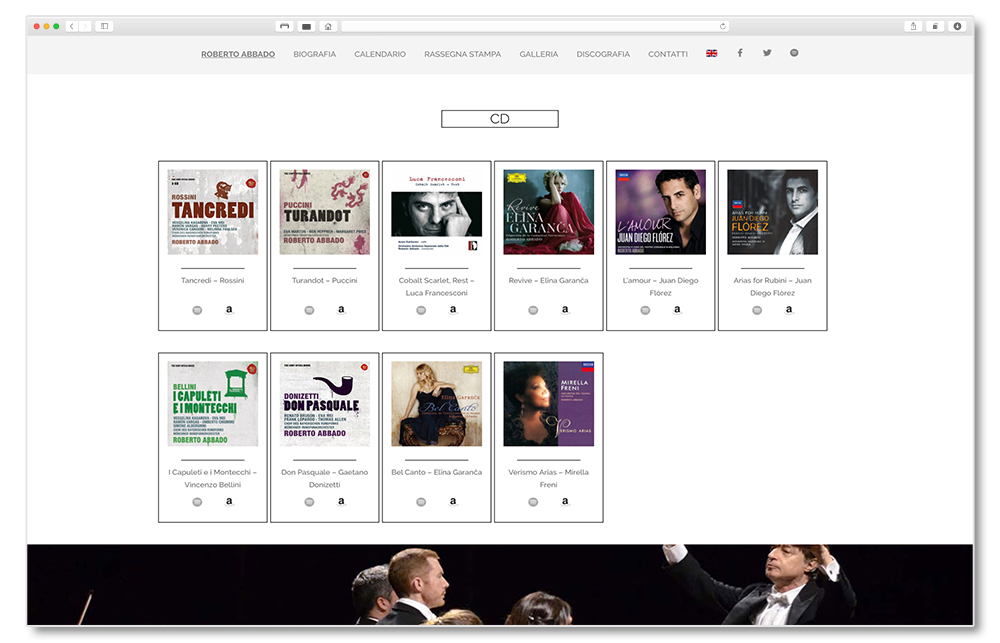Open I Capuleti e i Montecchi cover
This screenshot has width=1000, height=643.
coord(213,404)
